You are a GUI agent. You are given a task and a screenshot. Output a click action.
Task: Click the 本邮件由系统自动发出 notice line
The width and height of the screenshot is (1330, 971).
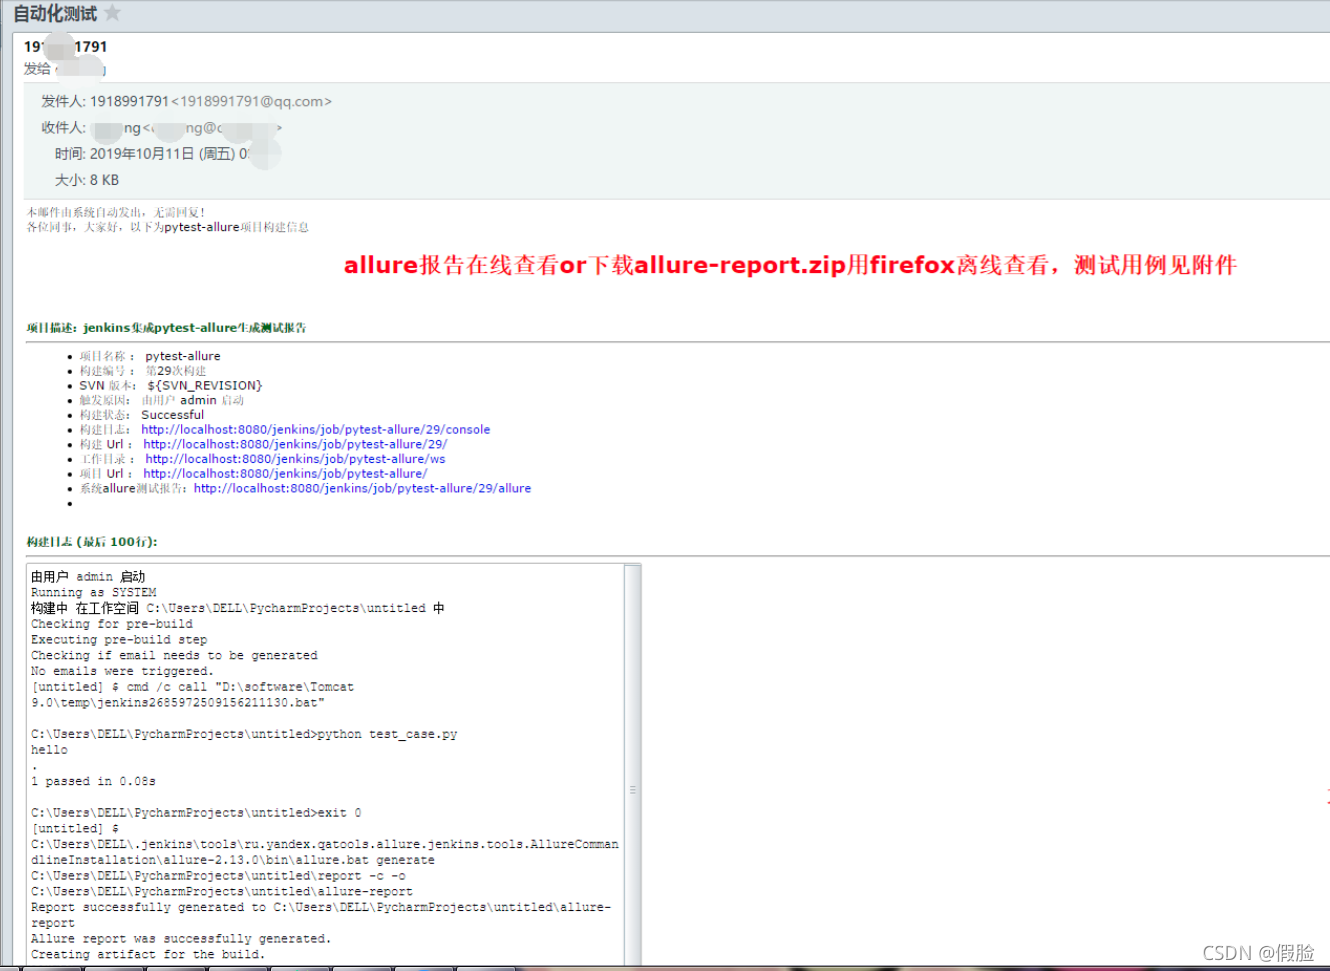point(116,212)
